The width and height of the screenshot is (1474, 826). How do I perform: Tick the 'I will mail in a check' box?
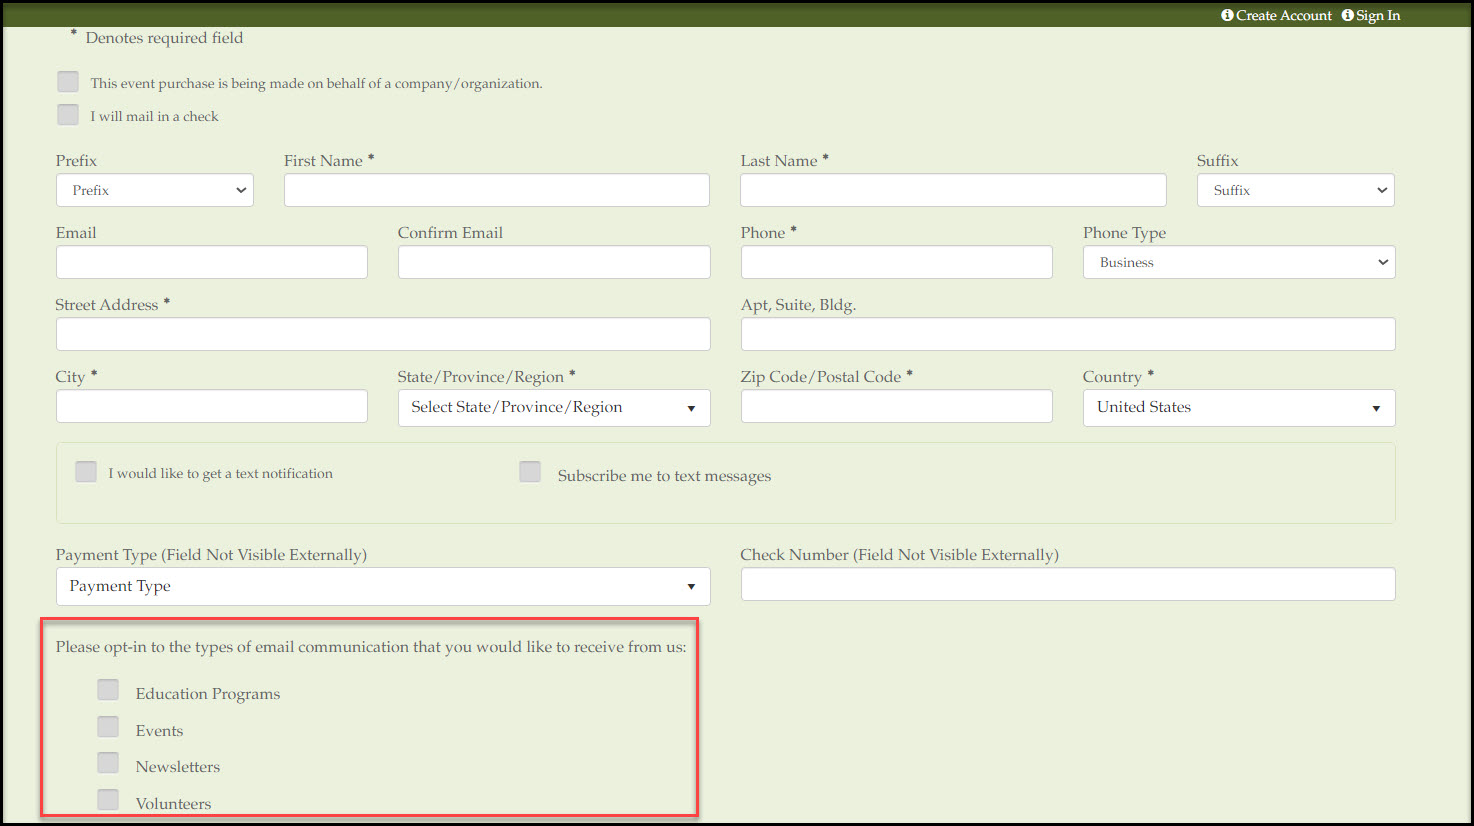(68, 115)
